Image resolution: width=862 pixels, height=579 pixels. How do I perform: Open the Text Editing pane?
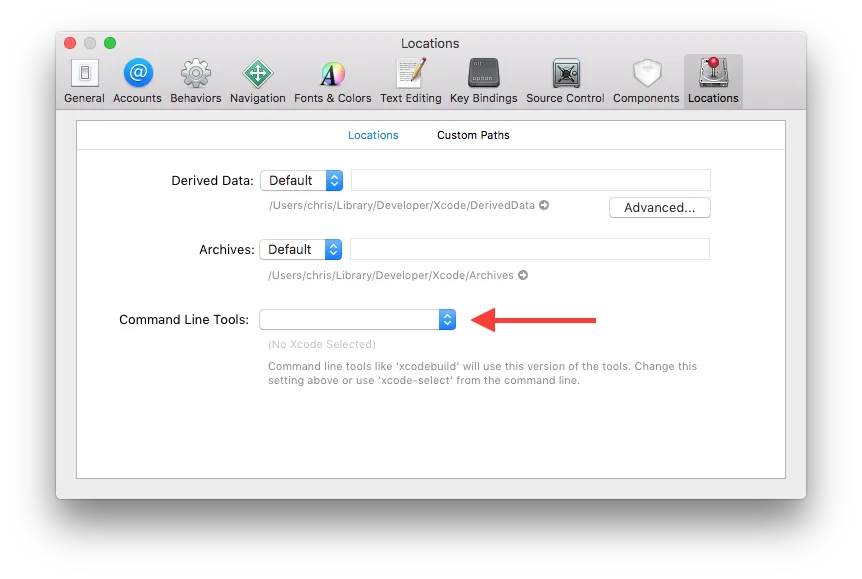point(411,81)
